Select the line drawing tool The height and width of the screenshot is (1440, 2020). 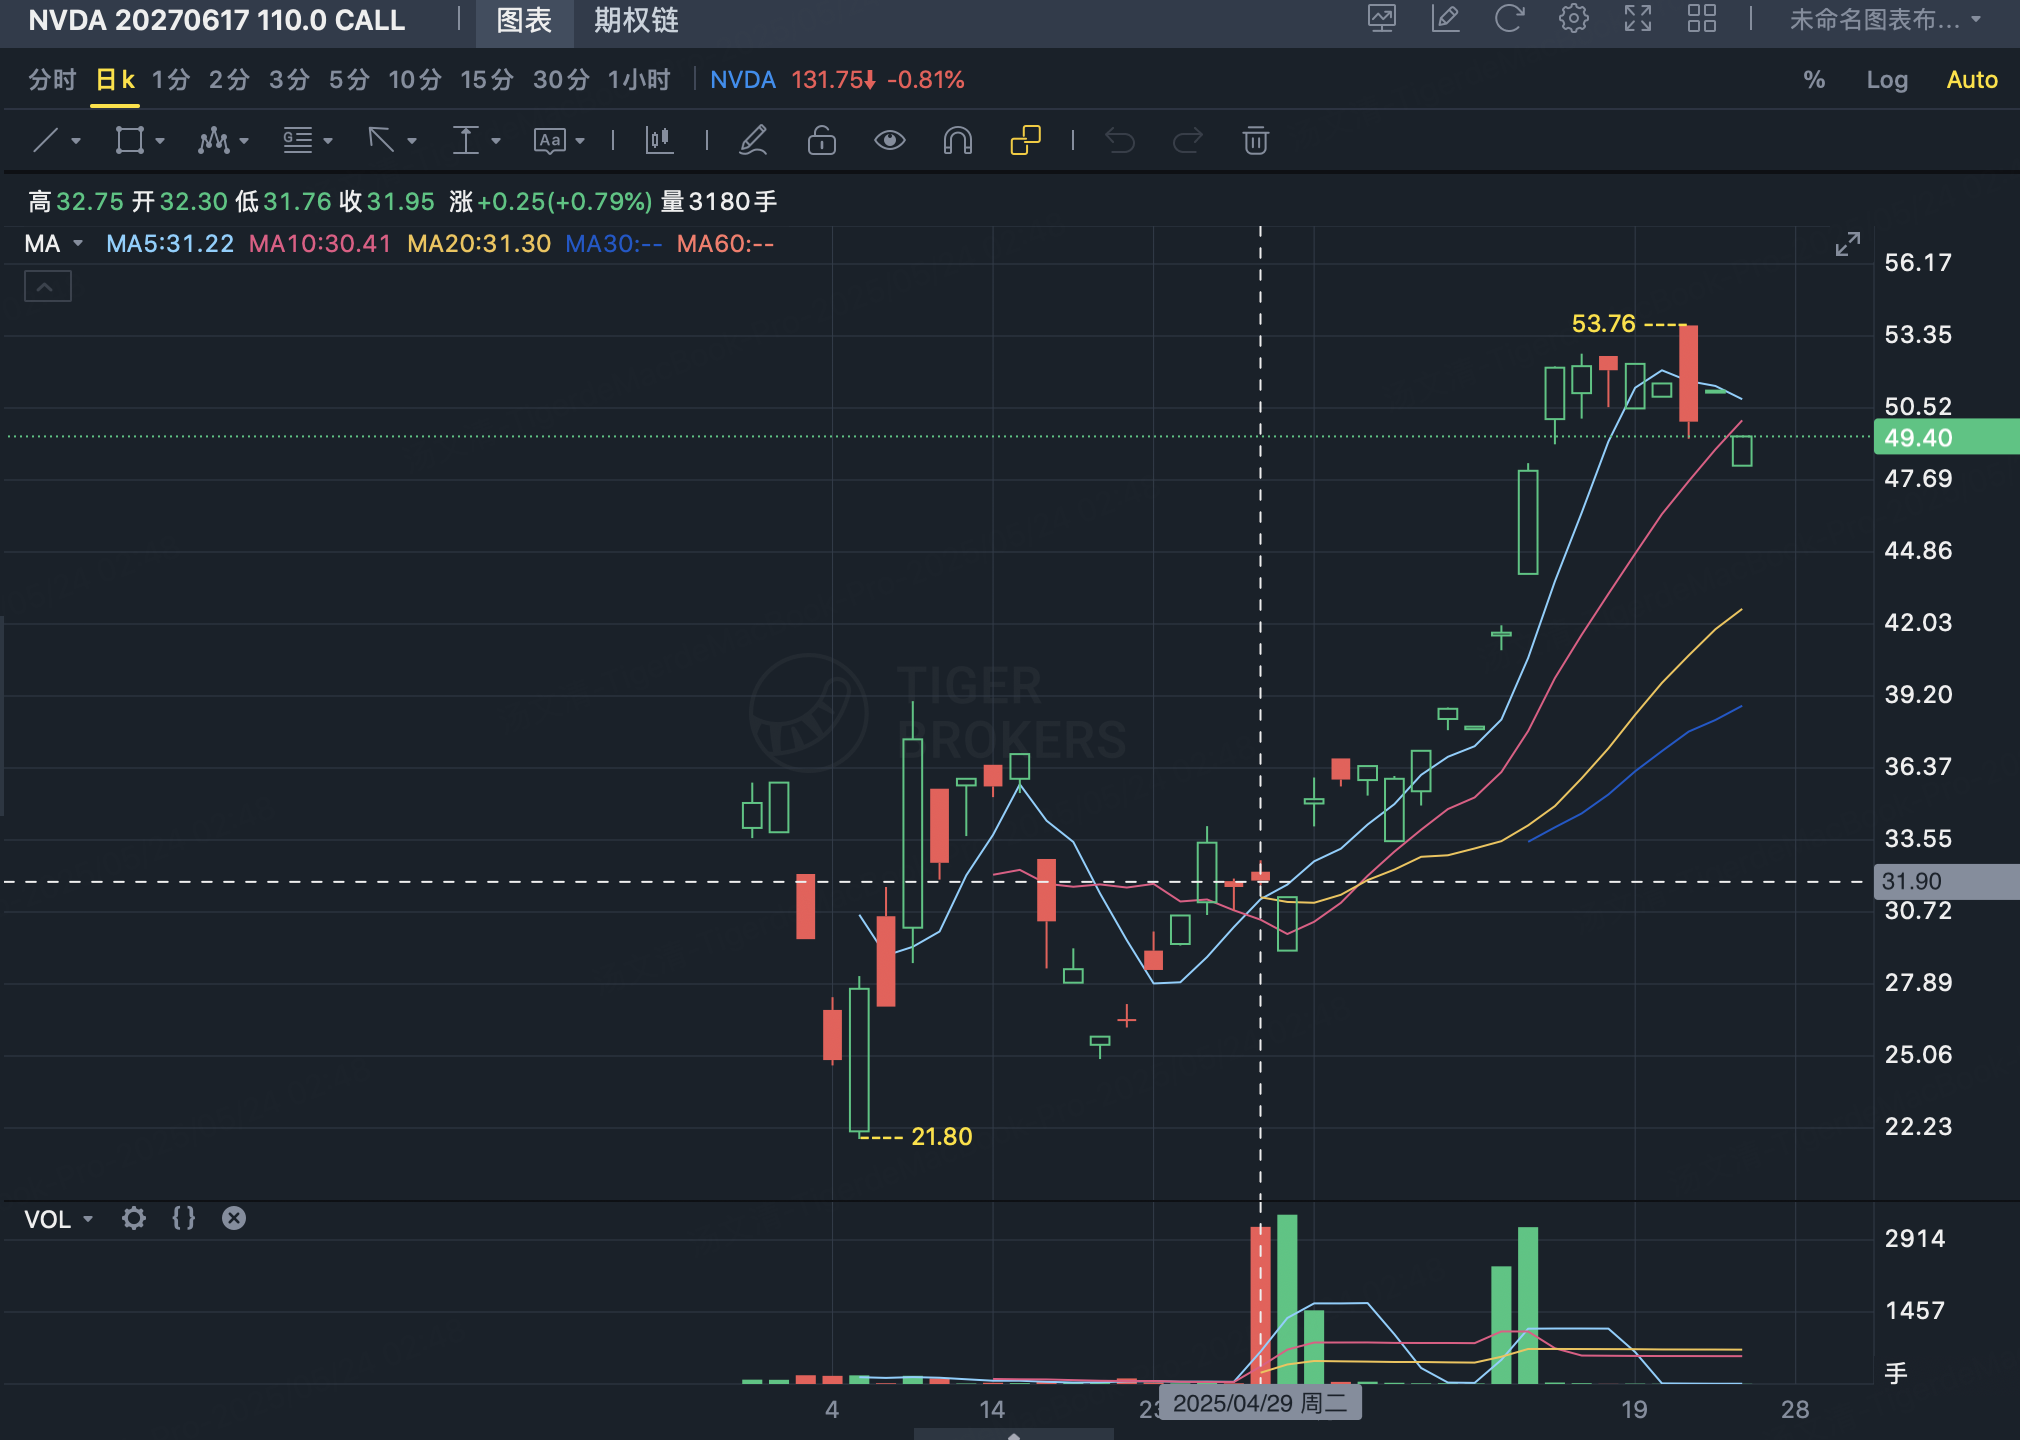[x=46, y=140]
